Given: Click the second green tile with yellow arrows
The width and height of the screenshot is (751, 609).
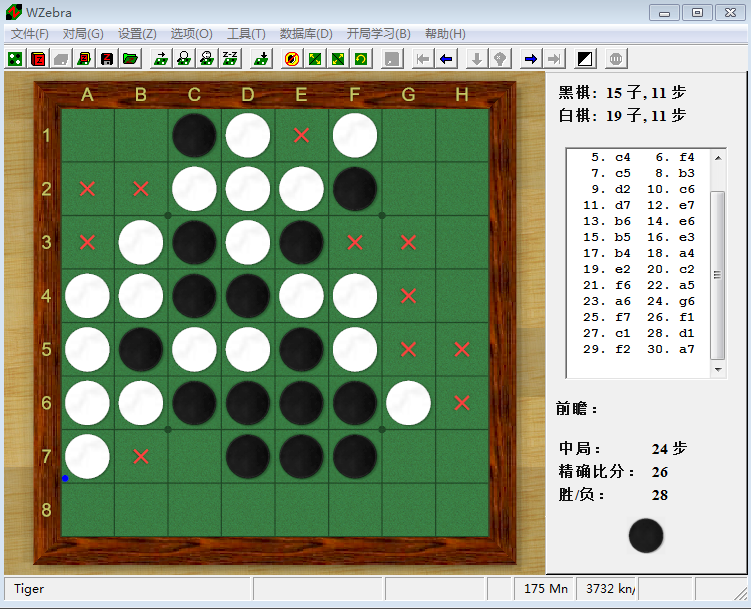Looking at the screenshot, I should [x=338, y=59].
